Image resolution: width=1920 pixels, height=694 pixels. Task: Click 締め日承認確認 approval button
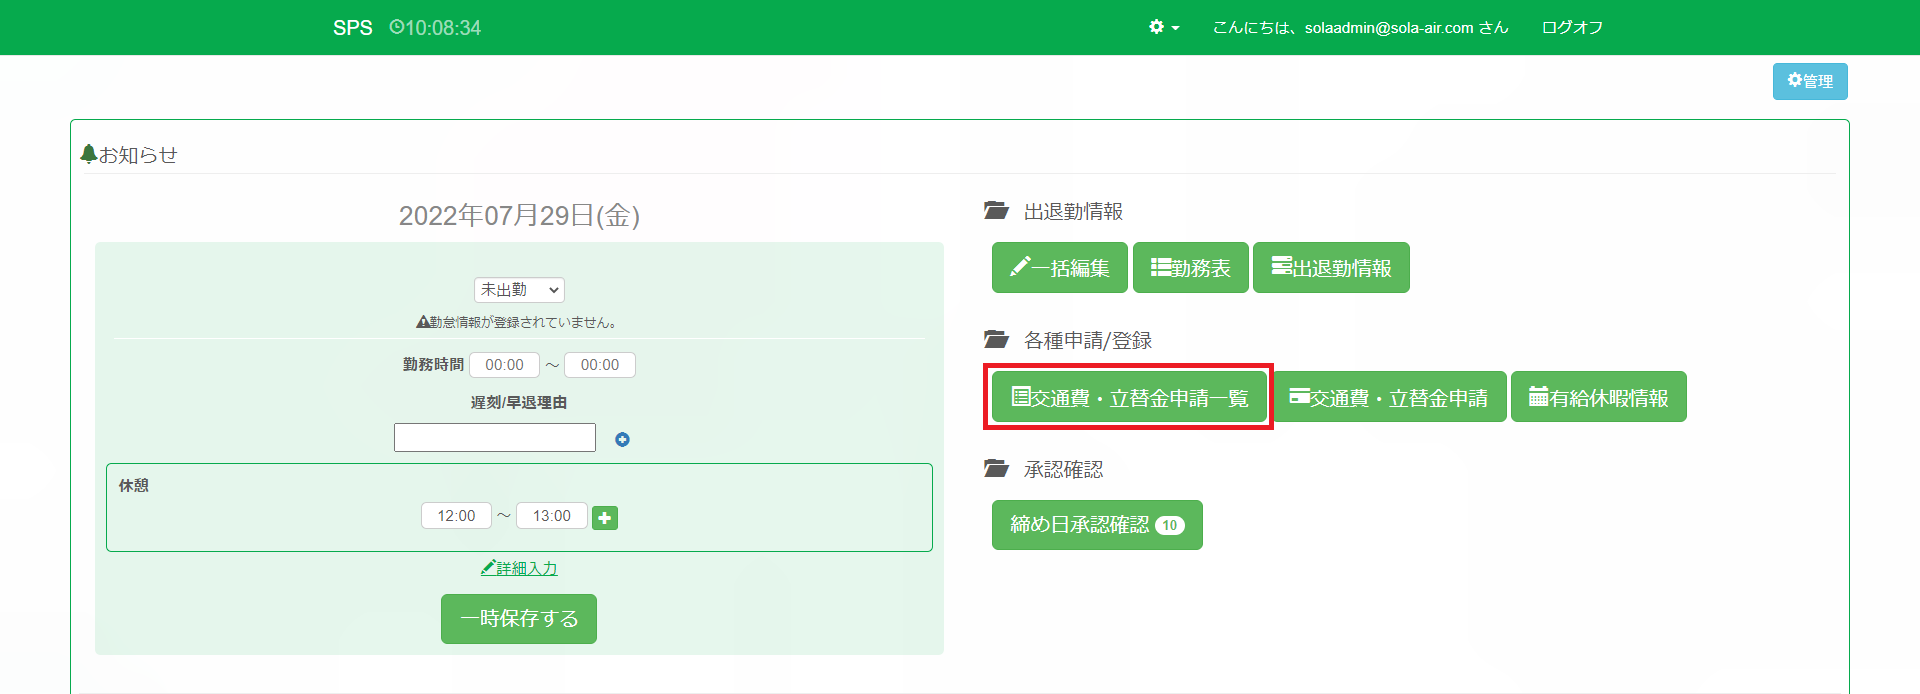click(1096, 525)
